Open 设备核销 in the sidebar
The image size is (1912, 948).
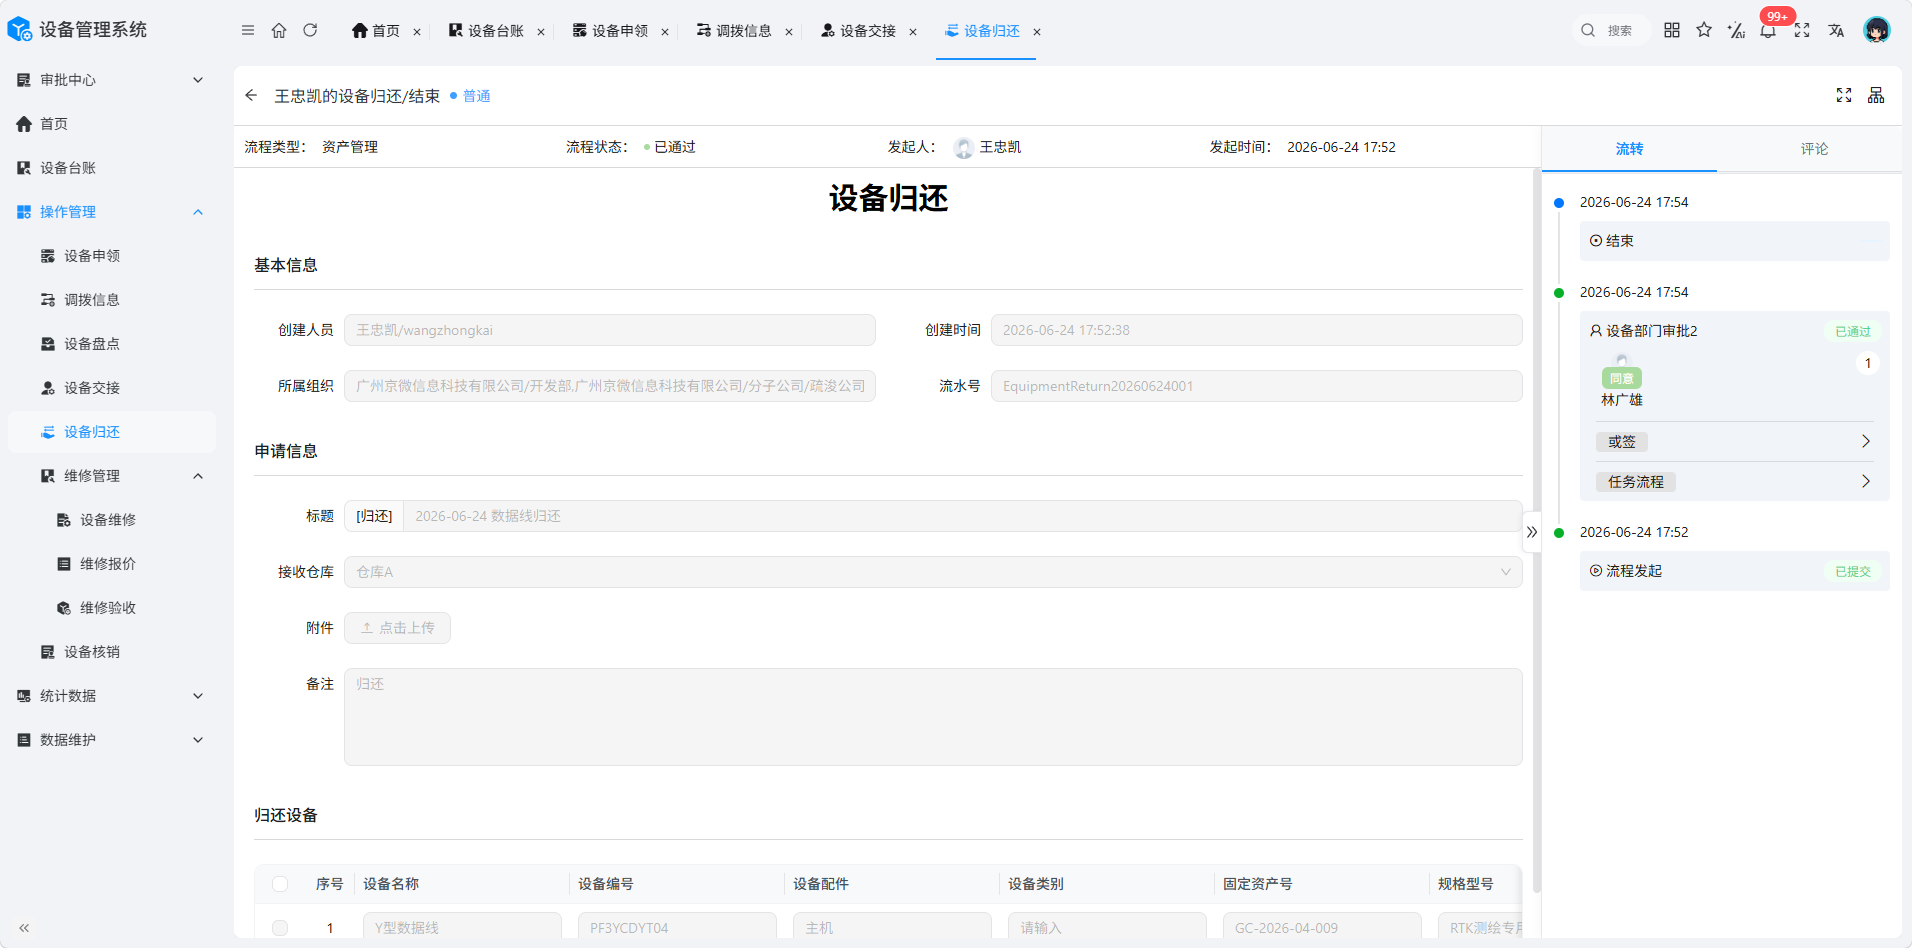110,652
